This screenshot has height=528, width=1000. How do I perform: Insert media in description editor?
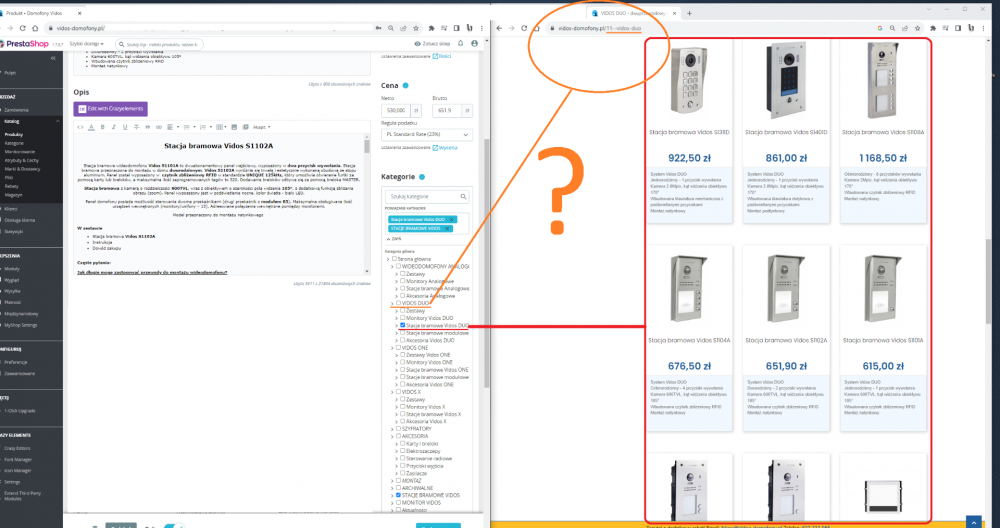tap(246, 127)
